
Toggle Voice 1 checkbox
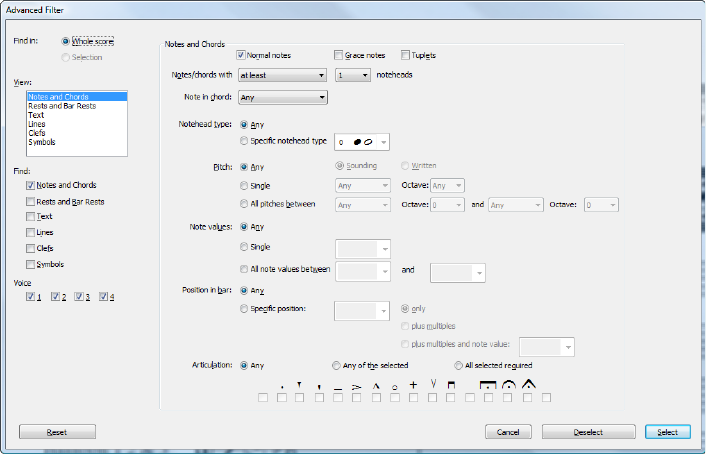coord(31,296)
